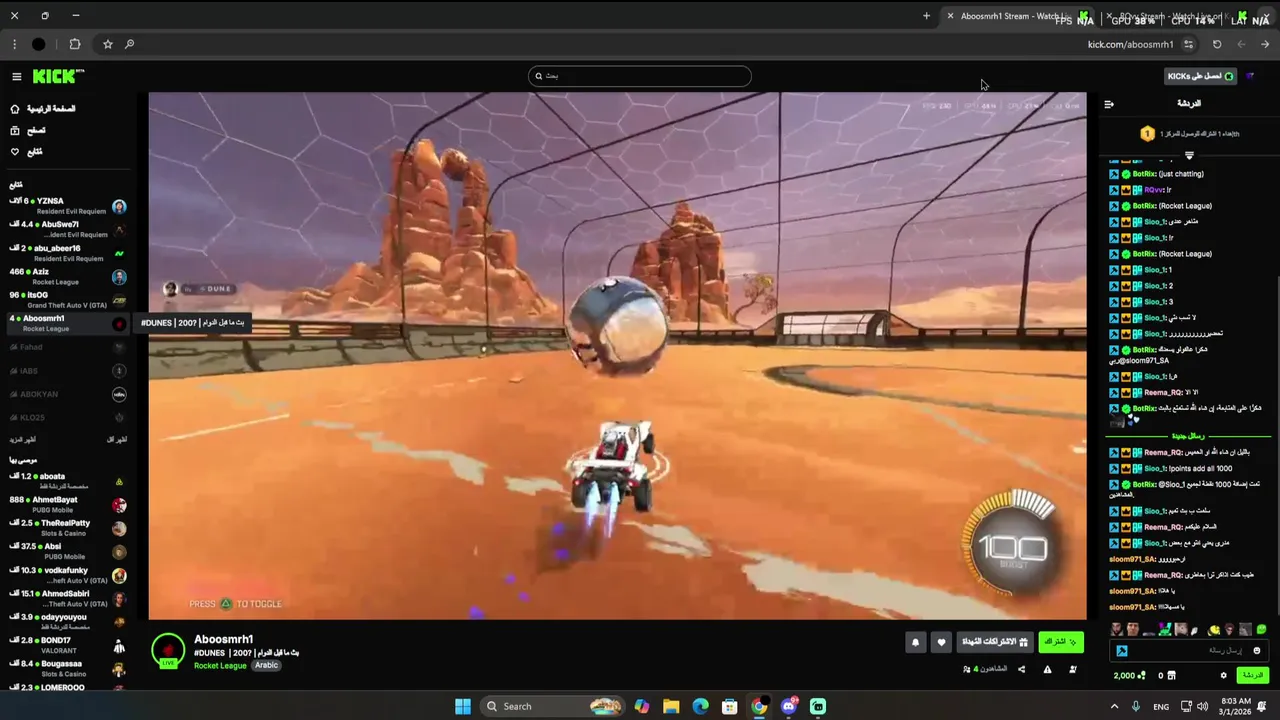Image resolution: width=1280 pixels, height=720 pixels.
Task: Expand show more followed channels
Action: coord(22,440)
